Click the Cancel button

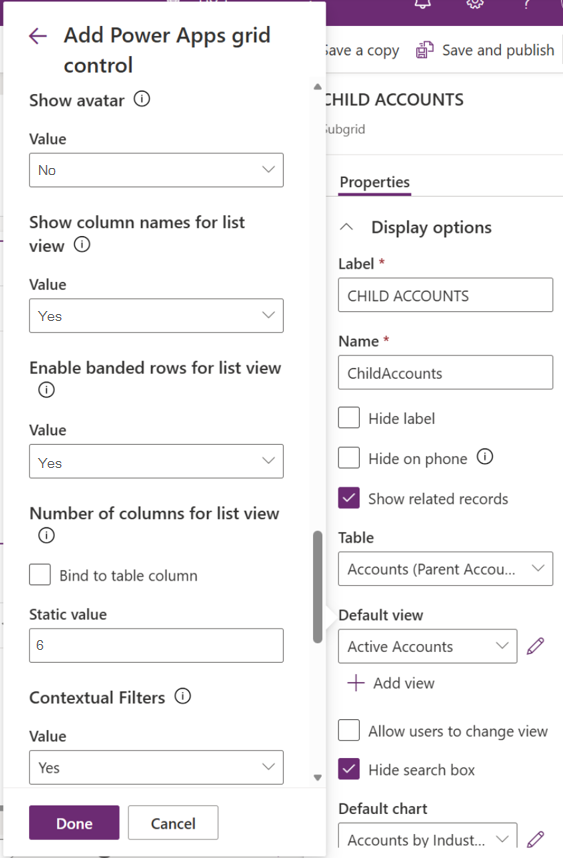coord(173,822)
